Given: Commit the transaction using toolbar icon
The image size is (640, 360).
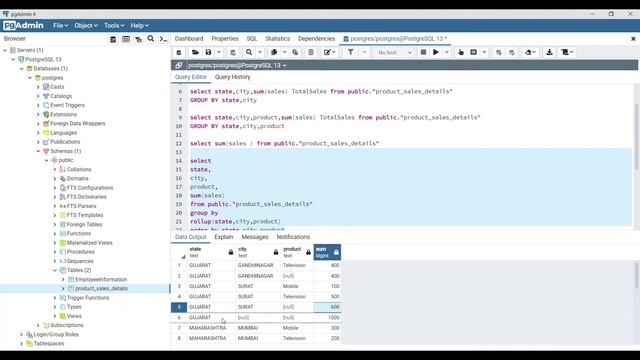Looking at the screenshot, I should click(x=499, y=52).
